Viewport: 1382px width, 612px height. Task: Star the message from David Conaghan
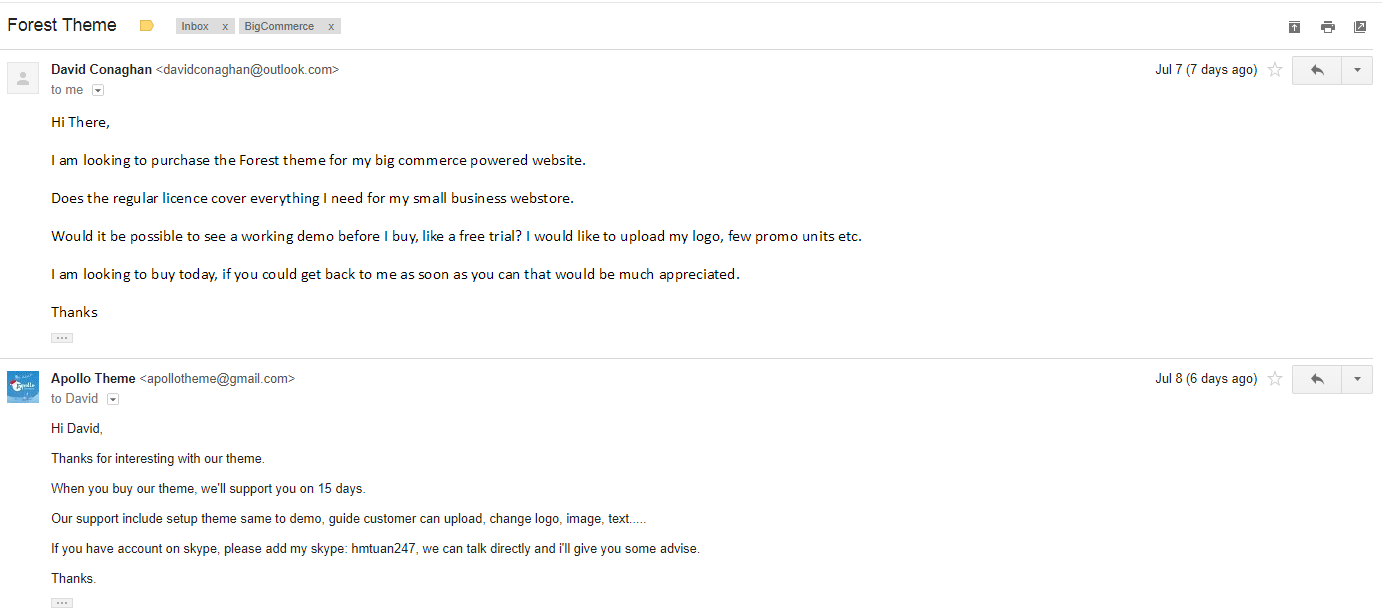tap(1275, 70)
